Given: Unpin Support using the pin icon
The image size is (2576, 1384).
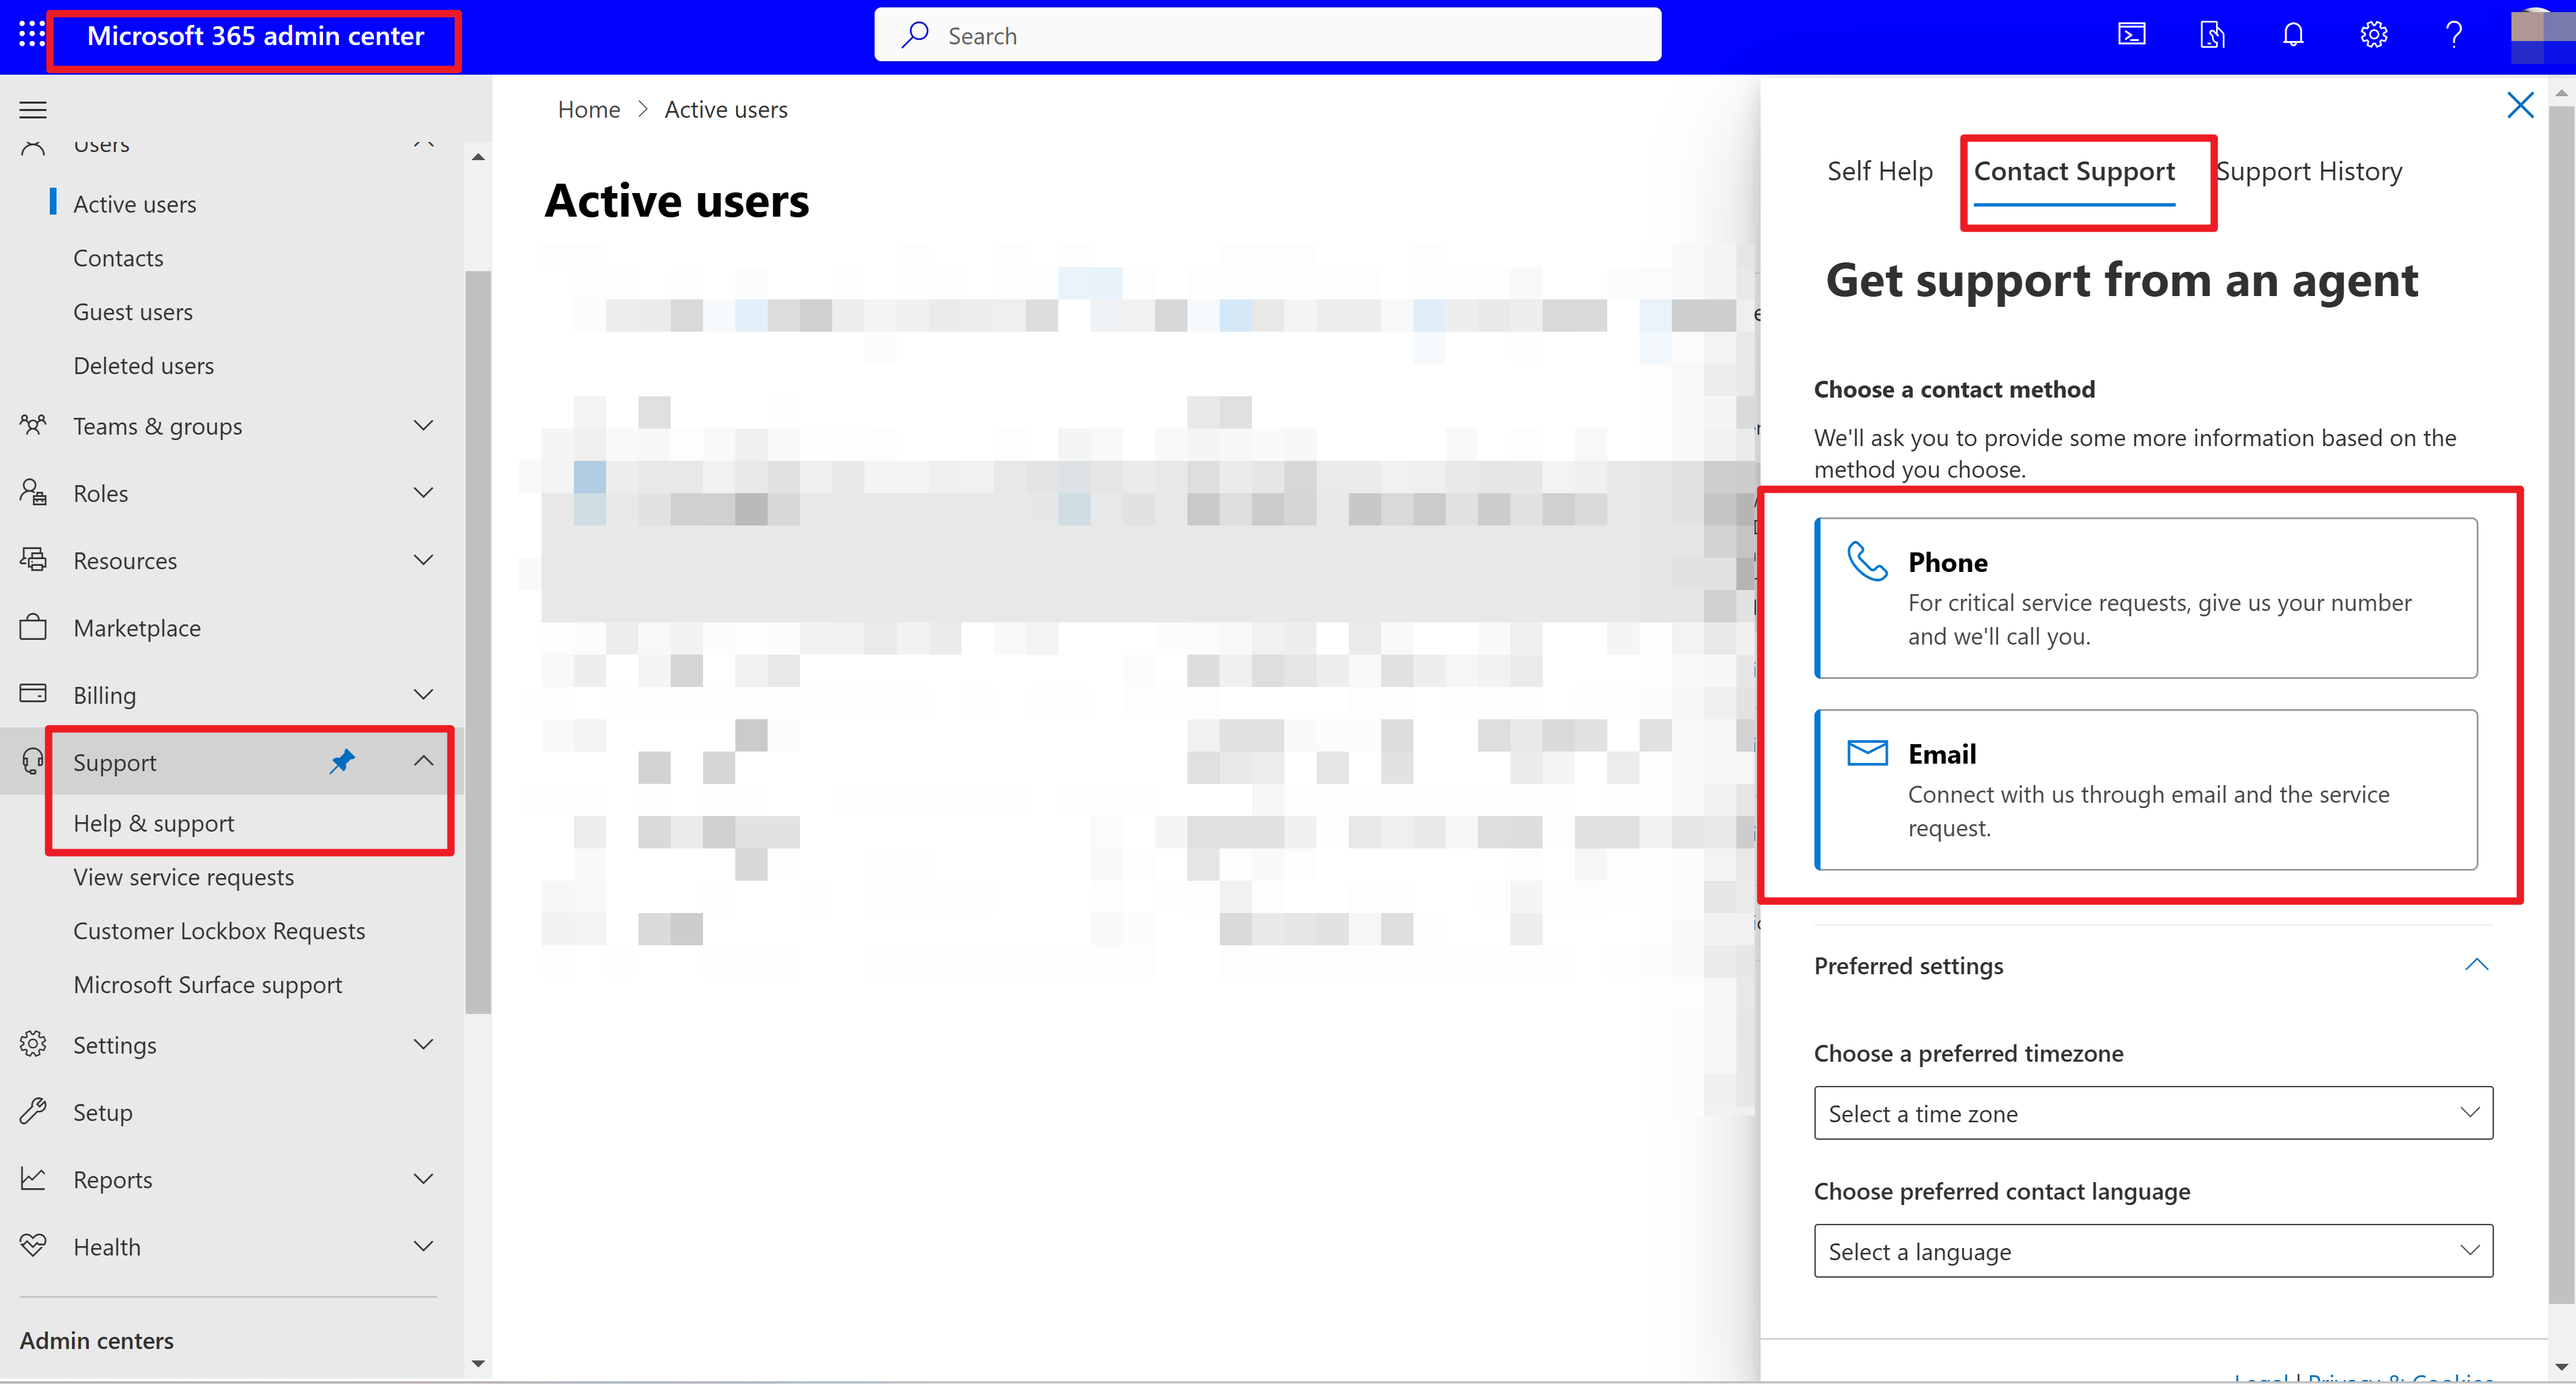Looking at the screenshot, I should tap(342, 761).
